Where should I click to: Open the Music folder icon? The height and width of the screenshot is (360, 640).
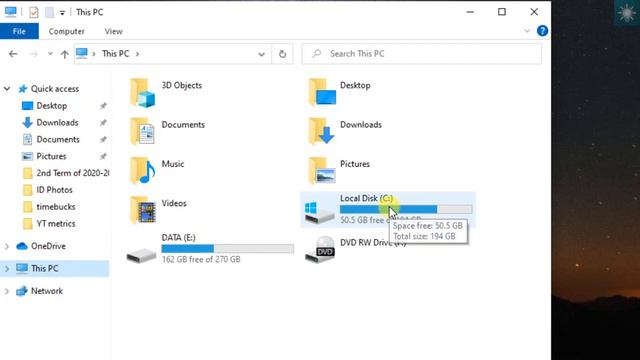[x=142, y=171]
